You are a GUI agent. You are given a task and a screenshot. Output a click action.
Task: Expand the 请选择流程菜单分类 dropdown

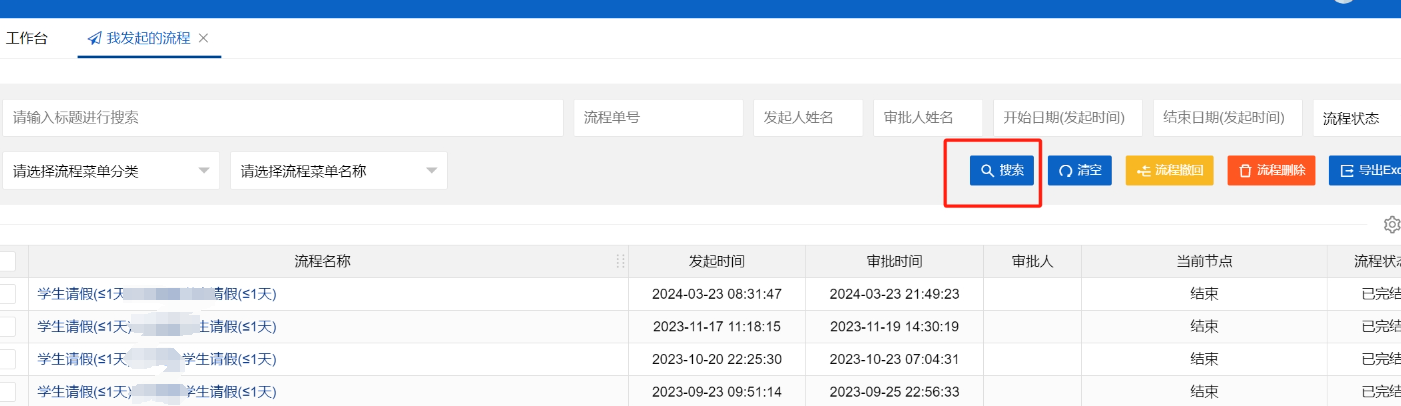(110, 171)
